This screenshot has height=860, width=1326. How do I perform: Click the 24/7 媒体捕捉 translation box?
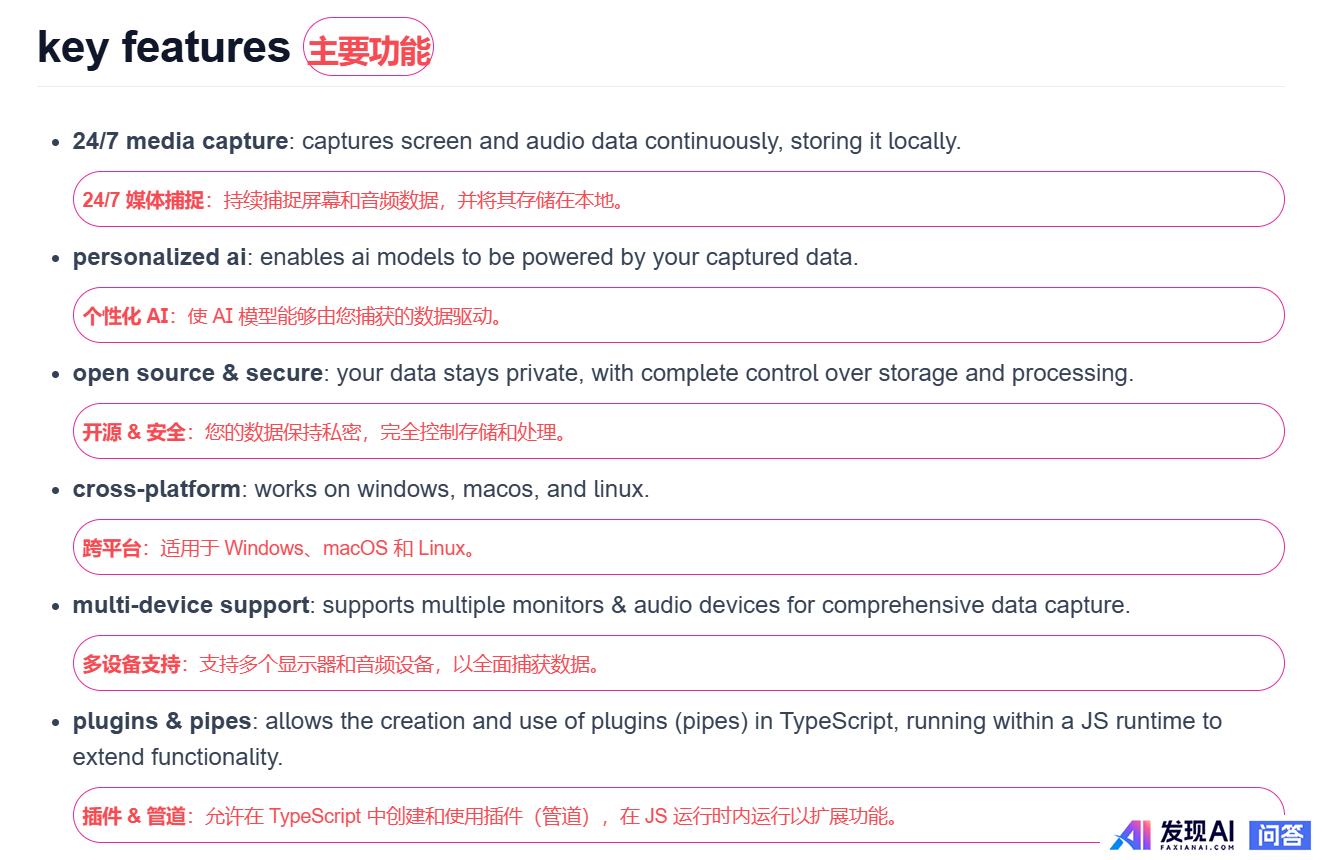point(678,199)
